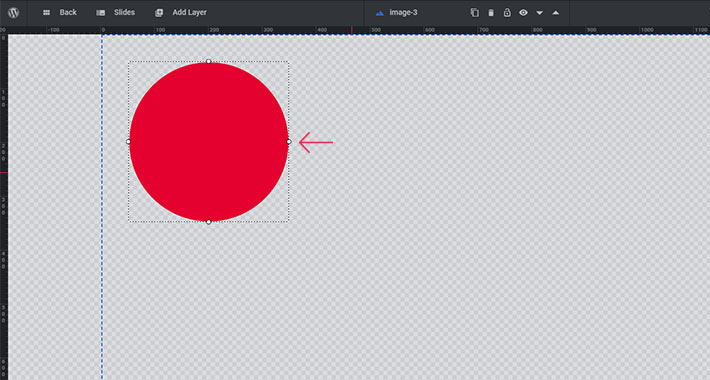Duplicate the image-3 layer
This screenshot has height=380, width=710.
pyautogui.click(x=475, y=13)
